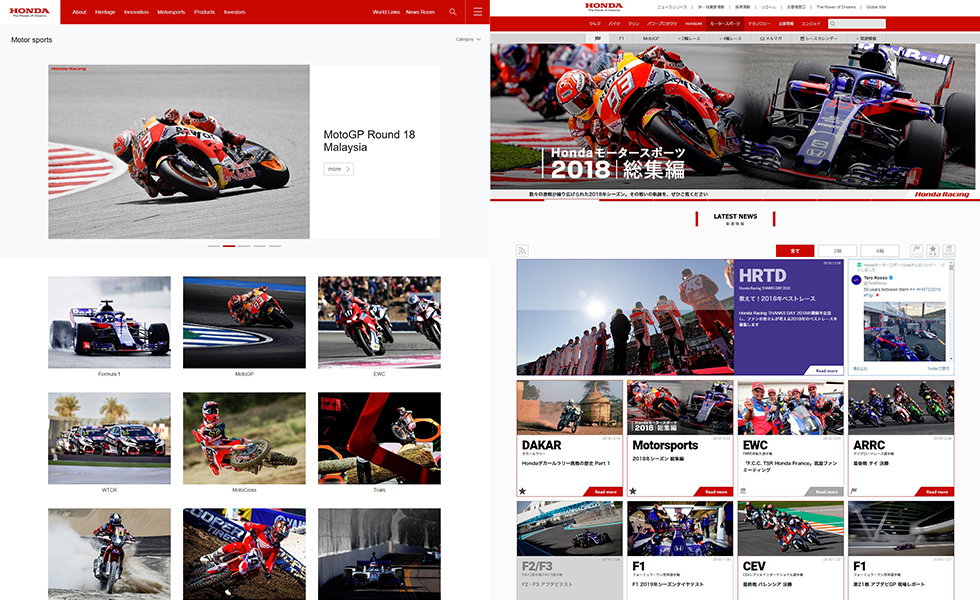Open the RSS feed icon below Latest News
This screenshot has height=600, width=980.
[x=522, y=251]
